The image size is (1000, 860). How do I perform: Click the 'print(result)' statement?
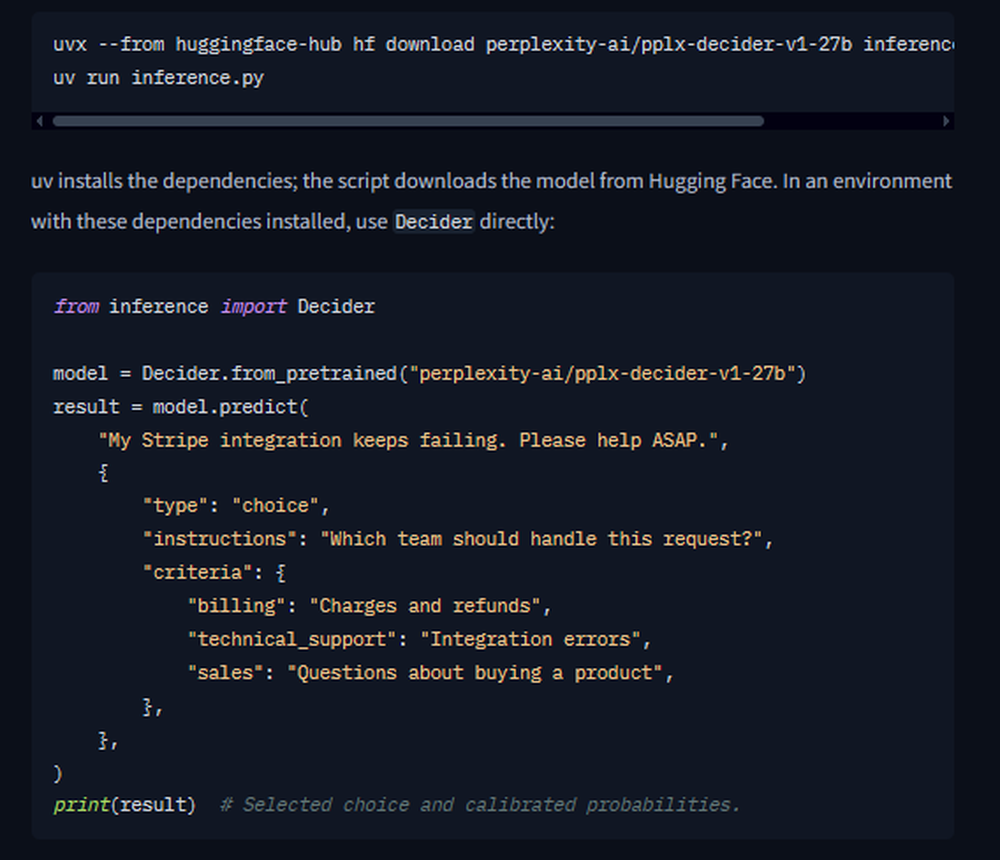pos(124,805)
